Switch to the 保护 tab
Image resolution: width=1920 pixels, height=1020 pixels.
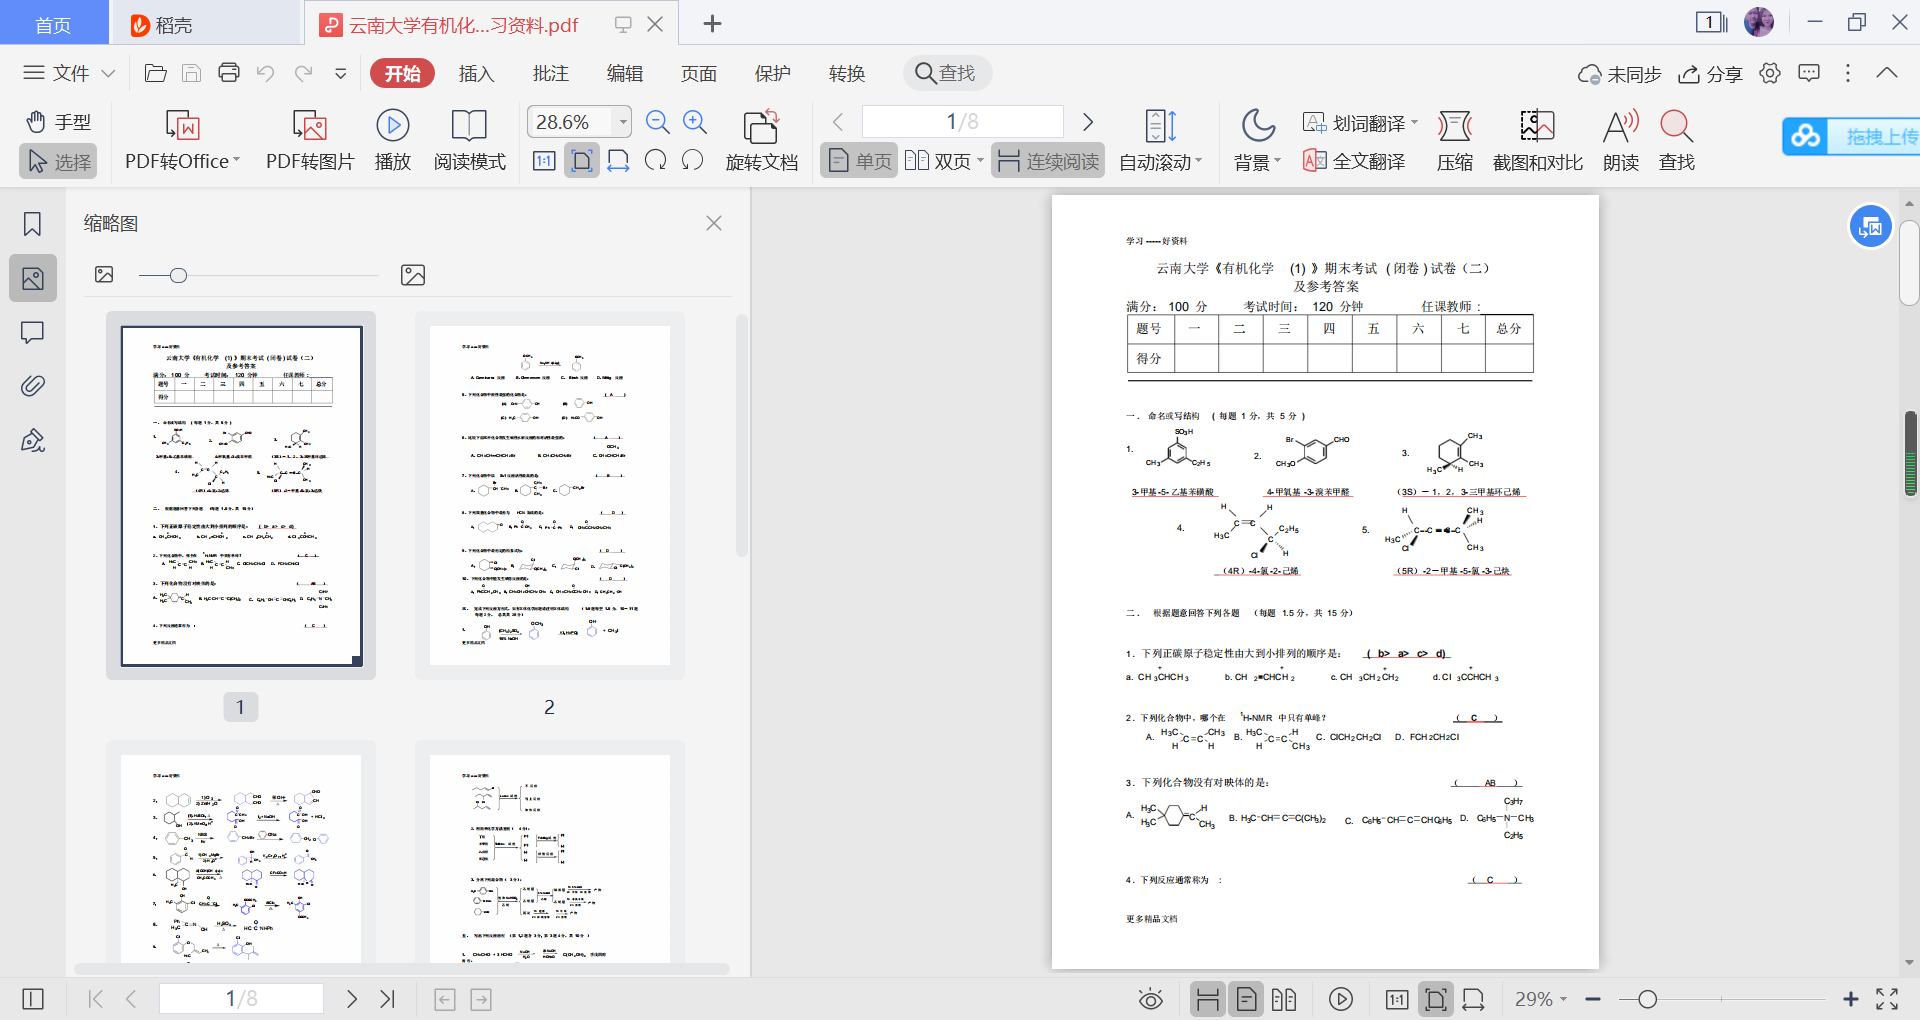point(772,73)
